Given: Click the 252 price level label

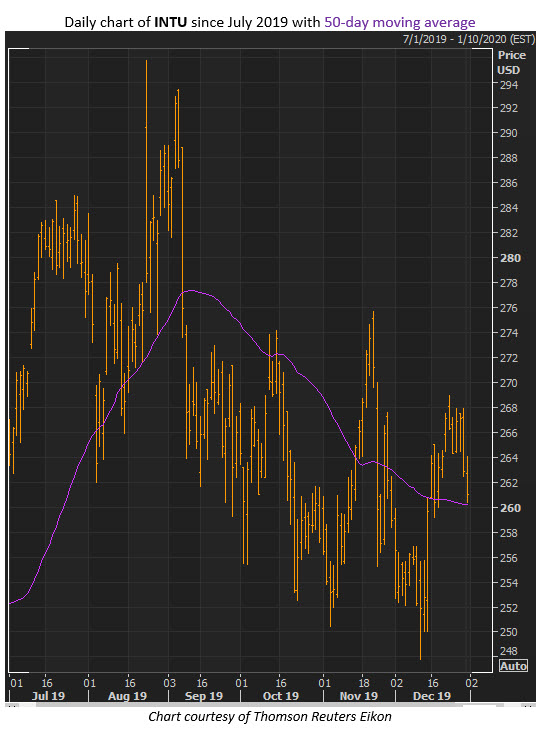Looking at the screenshot, I should pos(509,607).
